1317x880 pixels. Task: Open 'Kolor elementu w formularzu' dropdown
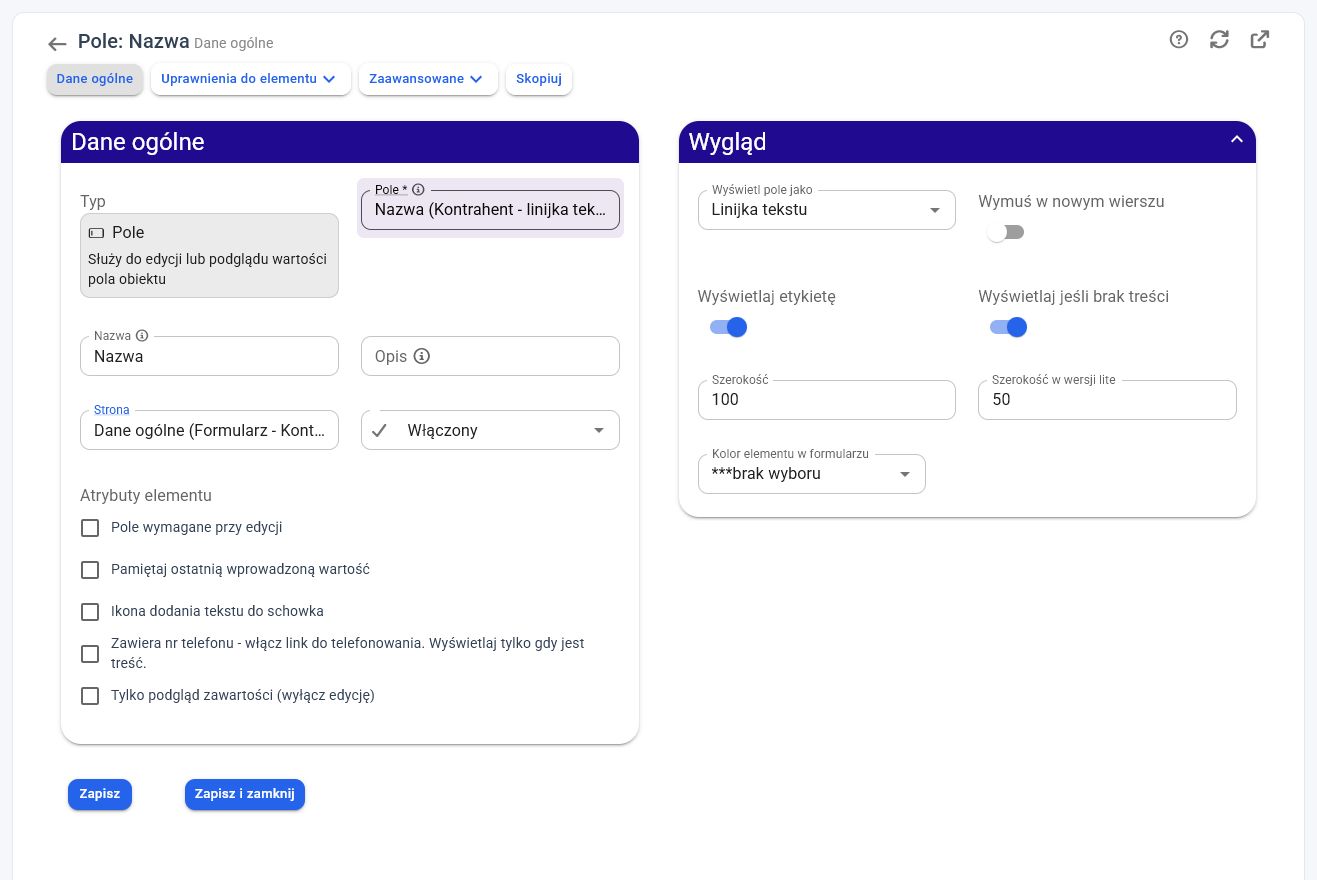point(812,474)
